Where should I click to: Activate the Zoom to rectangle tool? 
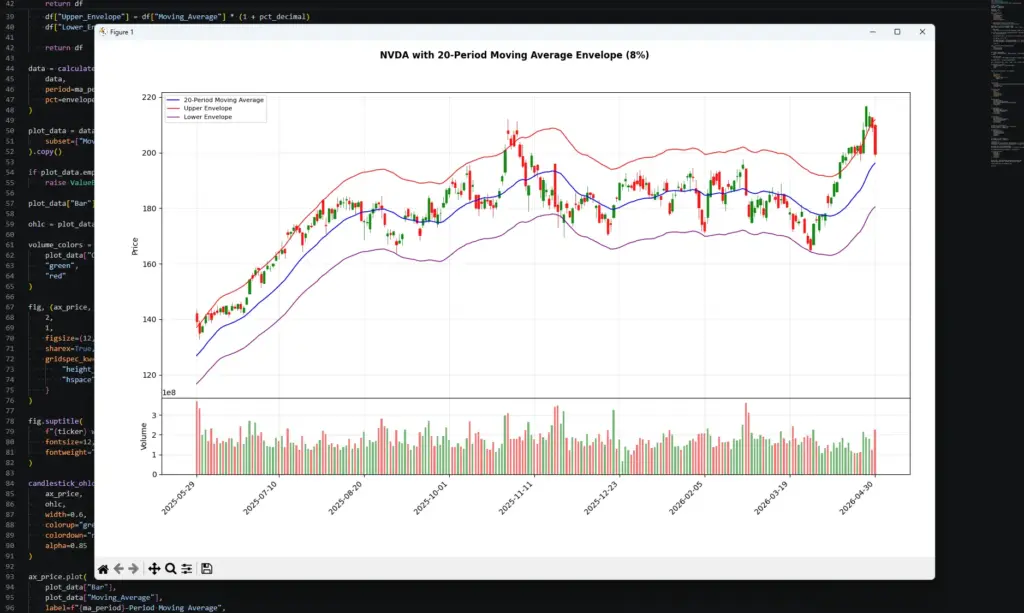pyautogui.click(x=170, y=569)
